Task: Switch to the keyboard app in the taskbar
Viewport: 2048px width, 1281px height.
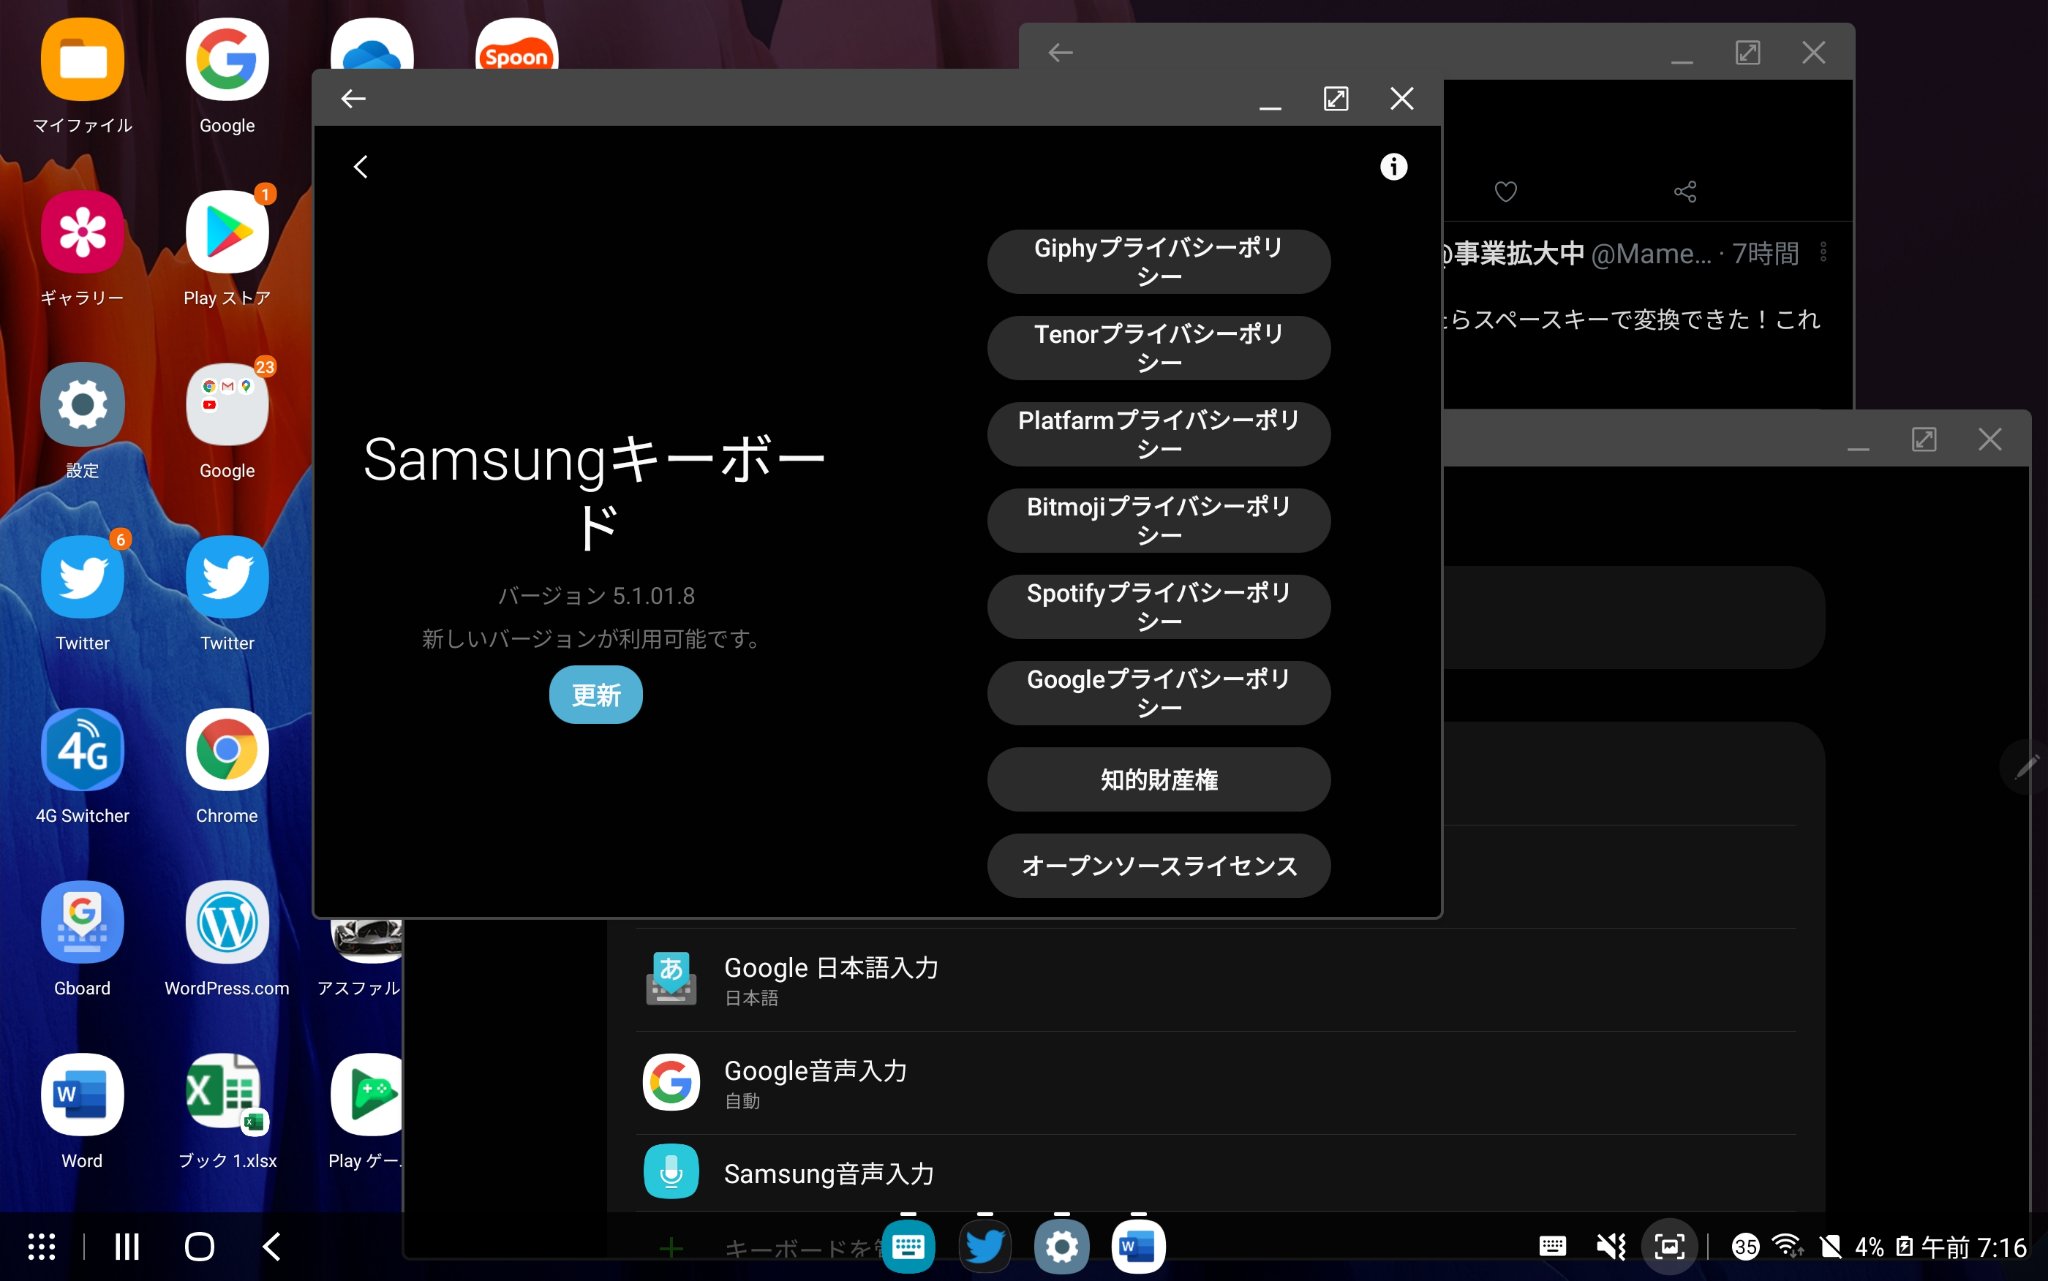Action: tap(908, 1246)
